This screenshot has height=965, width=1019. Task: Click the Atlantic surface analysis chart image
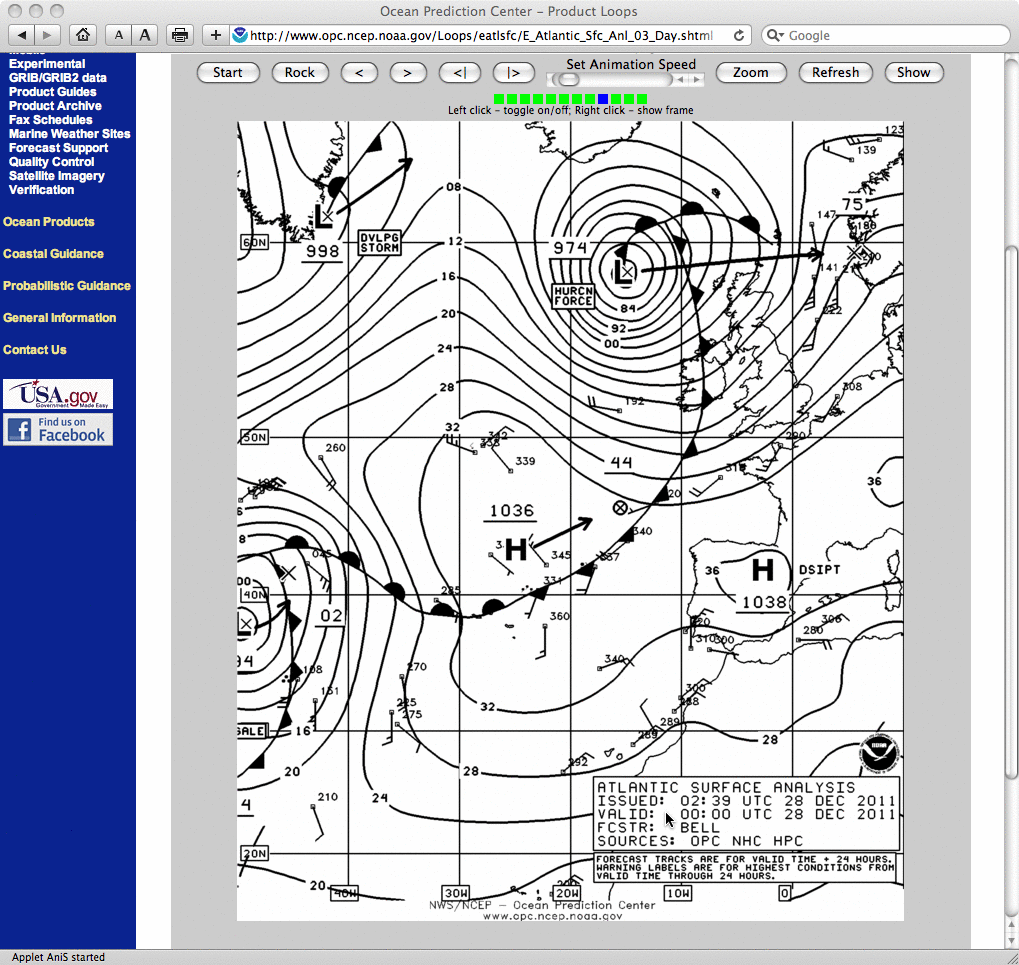tap(570, 521)
